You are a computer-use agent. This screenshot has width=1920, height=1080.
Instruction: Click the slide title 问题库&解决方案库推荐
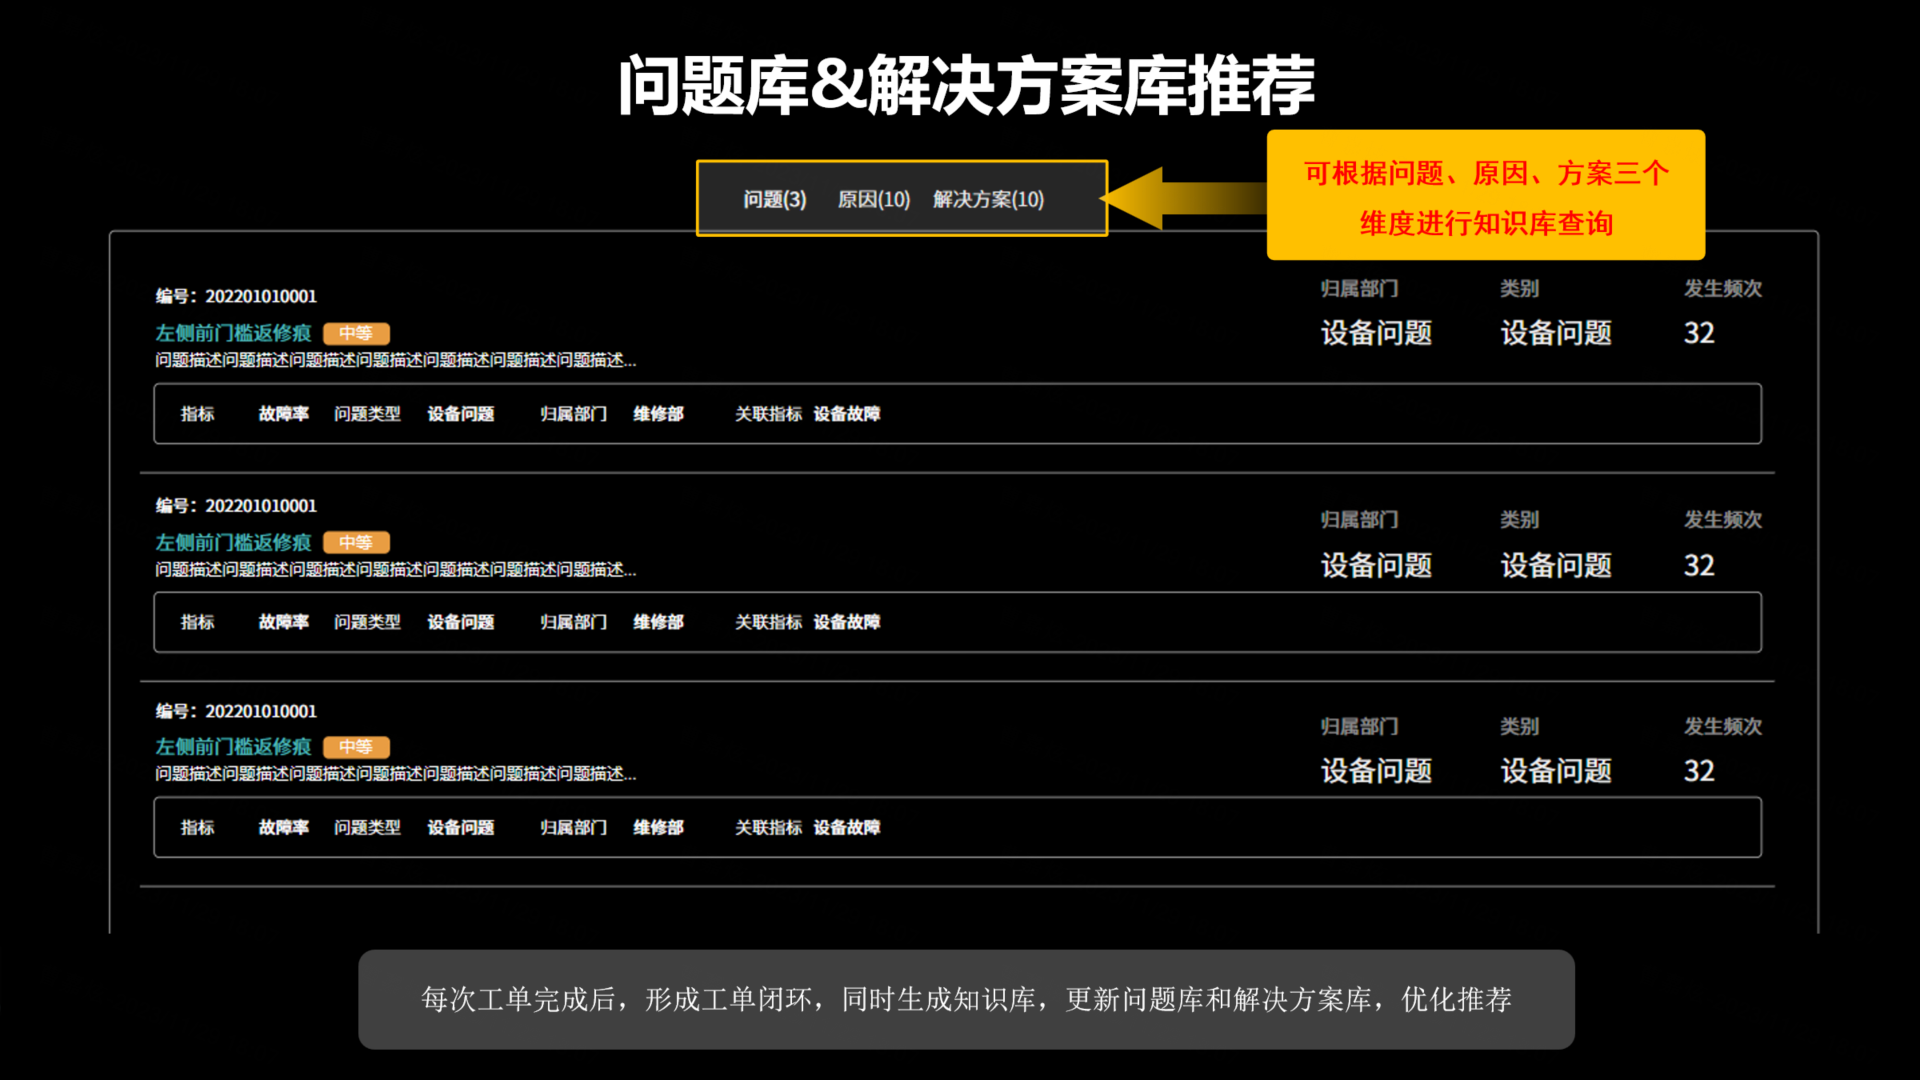click(x=966, y=85)
